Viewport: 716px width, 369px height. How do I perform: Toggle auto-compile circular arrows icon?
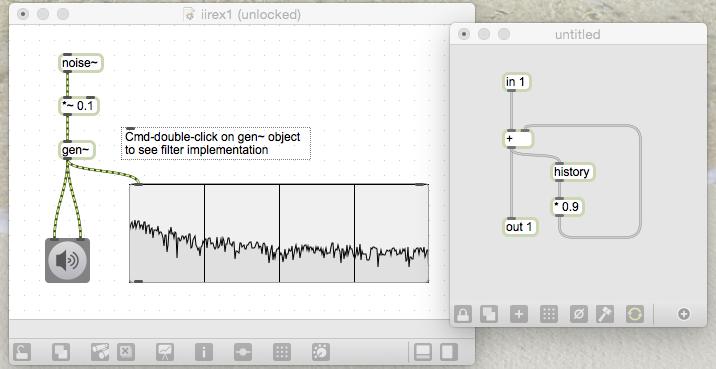635,314
